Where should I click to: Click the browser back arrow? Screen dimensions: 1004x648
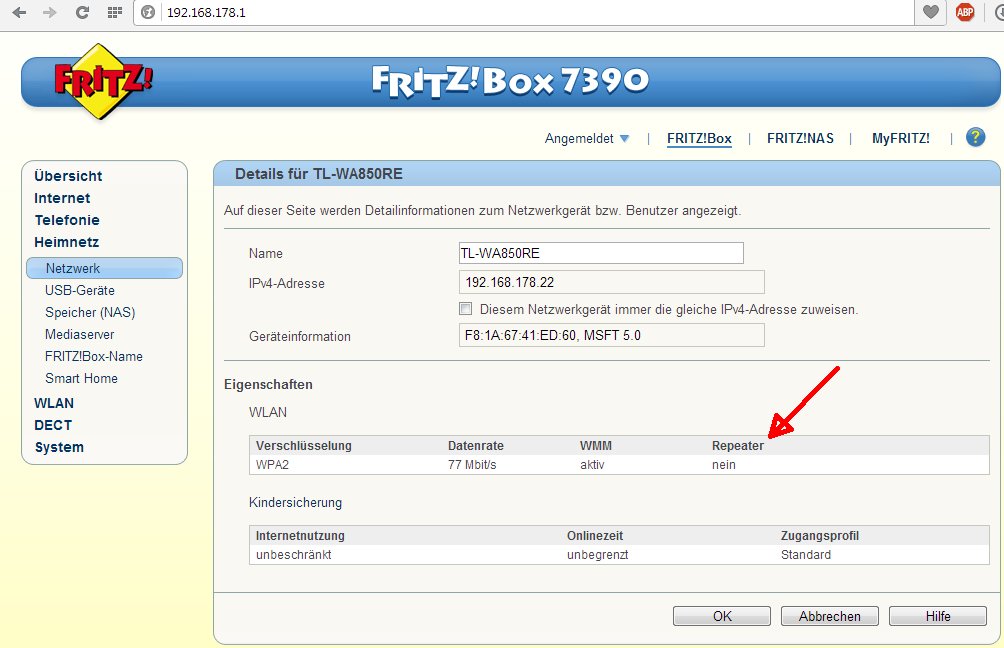(x=19, y=12)
